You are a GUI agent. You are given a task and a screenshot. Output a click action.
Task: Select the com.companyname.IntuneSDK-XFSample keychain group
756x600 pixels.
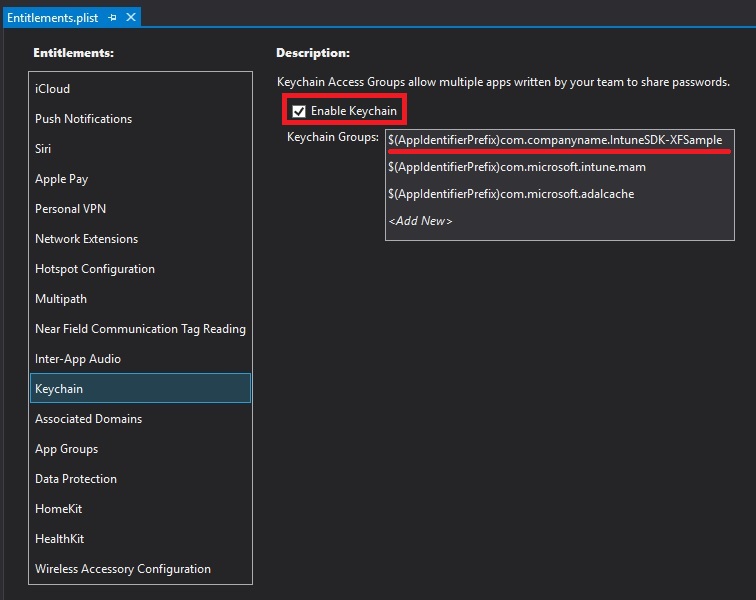tap(559, 140)
